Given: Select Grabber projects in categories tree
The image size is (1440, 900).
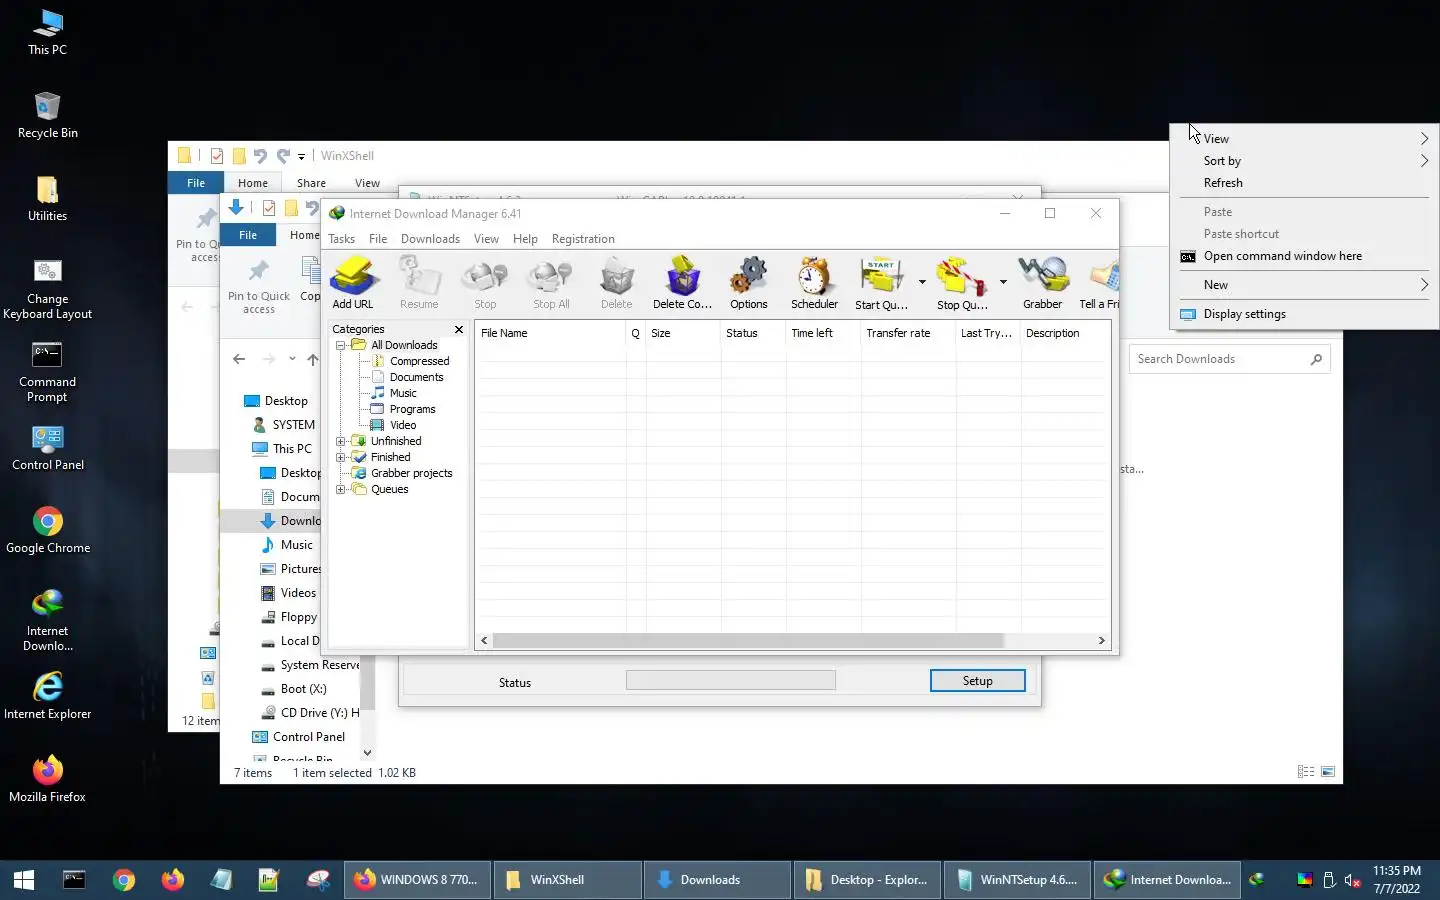Looking at the screenshot, I should (411, 473).
